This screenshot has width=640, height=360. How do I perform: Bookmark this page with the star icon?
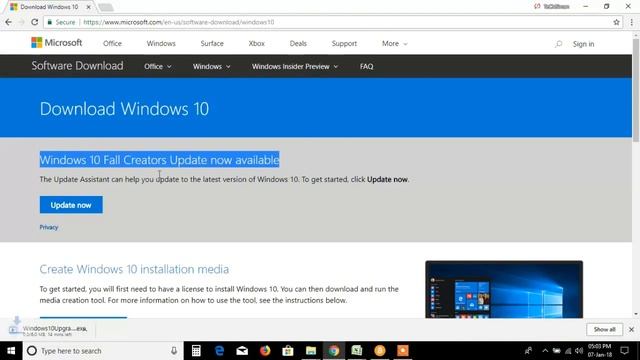[616, 22]
